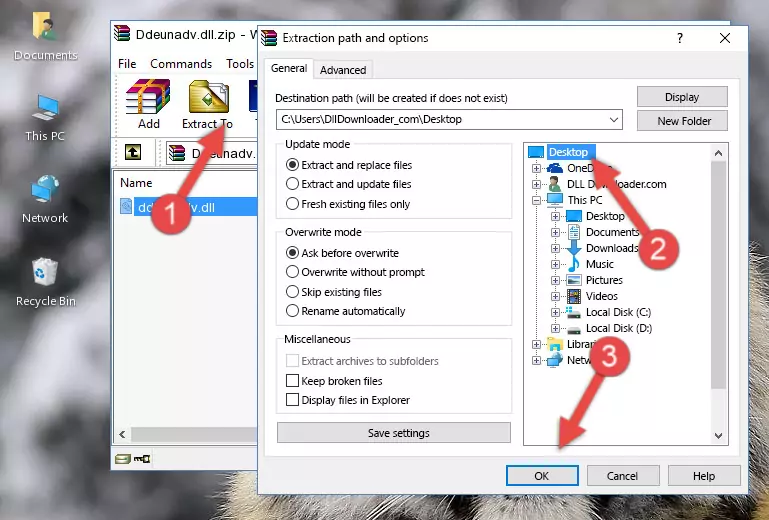Switch to the General tab
Viewport: 769px width, 520px height.
(x=289, y=68)
